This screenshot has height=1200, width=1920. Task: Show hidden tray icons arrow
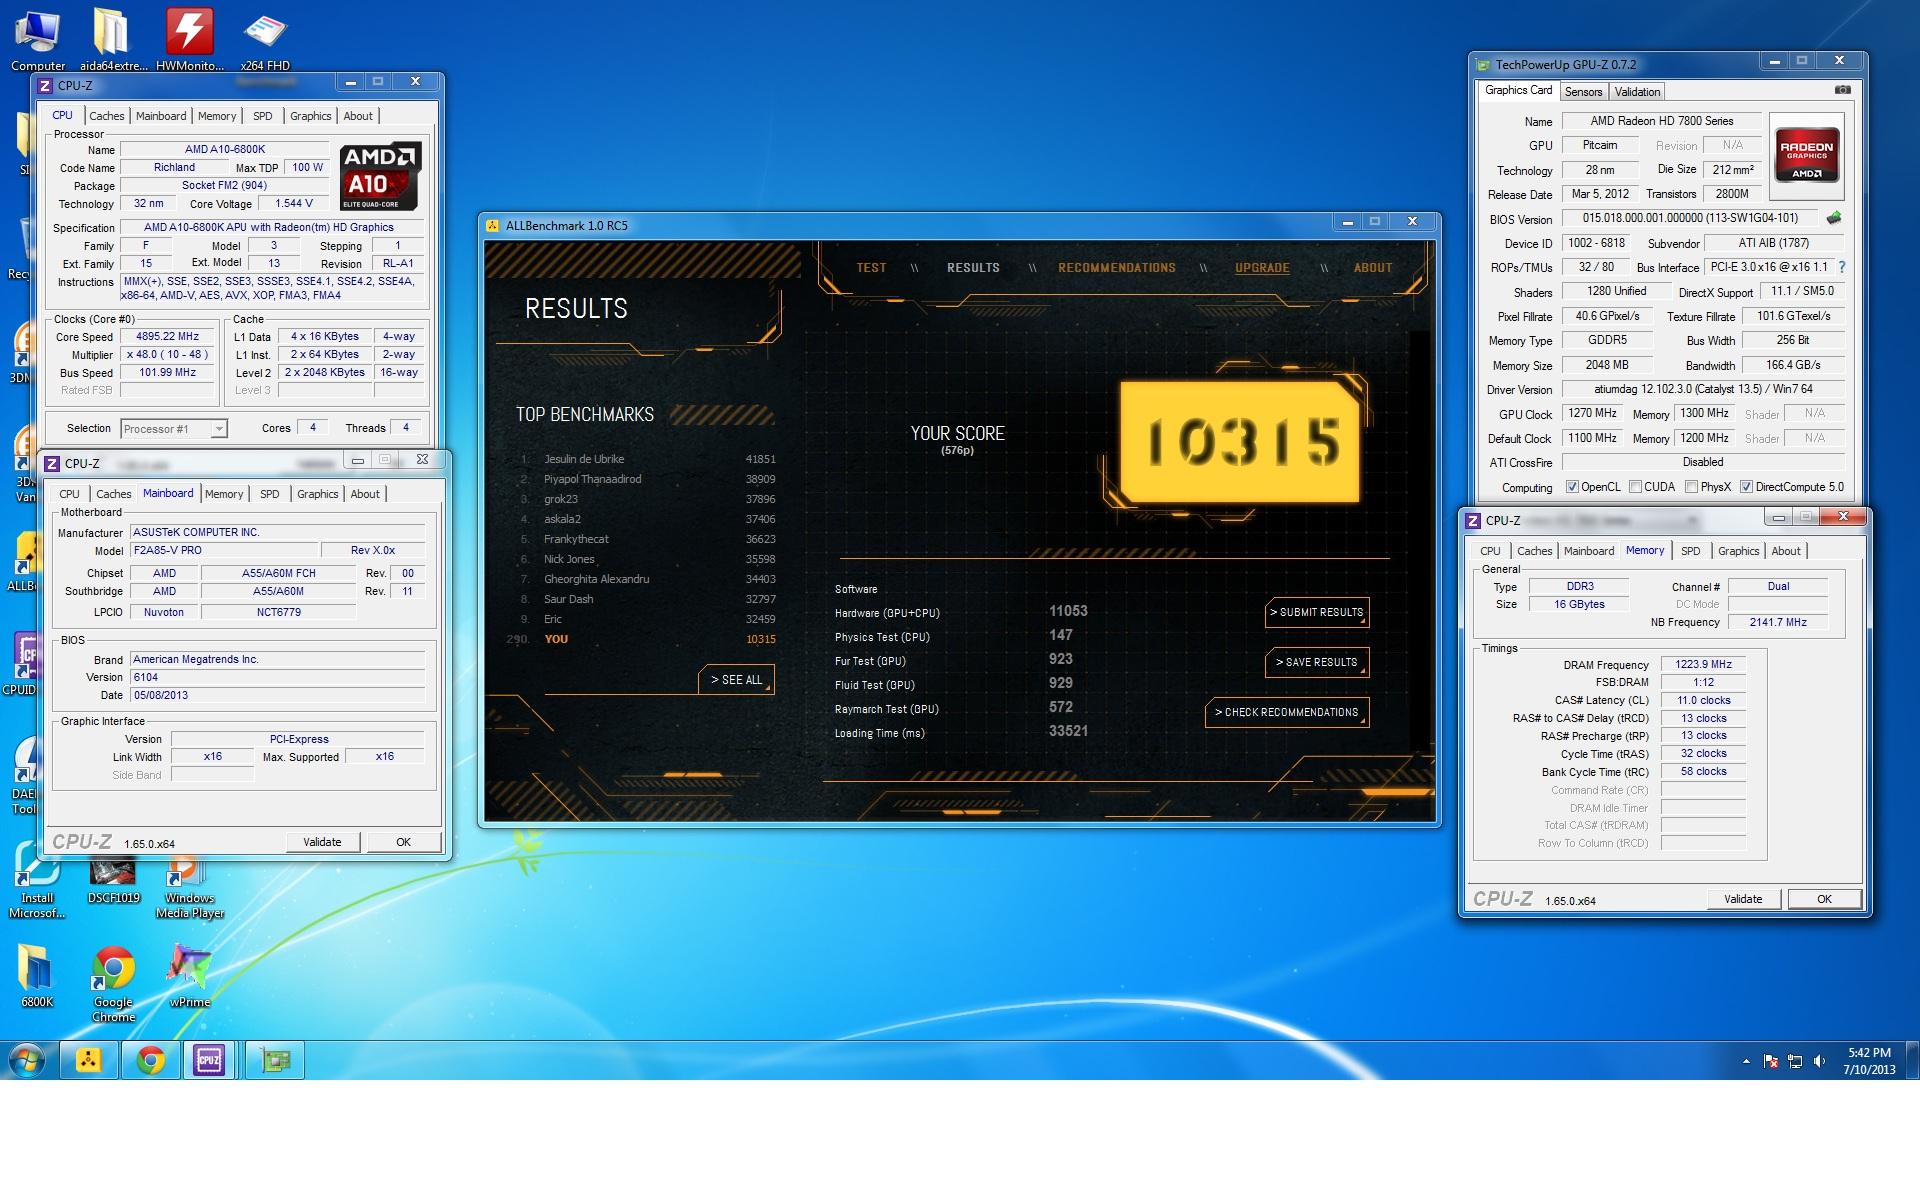coord(1746,1061)
